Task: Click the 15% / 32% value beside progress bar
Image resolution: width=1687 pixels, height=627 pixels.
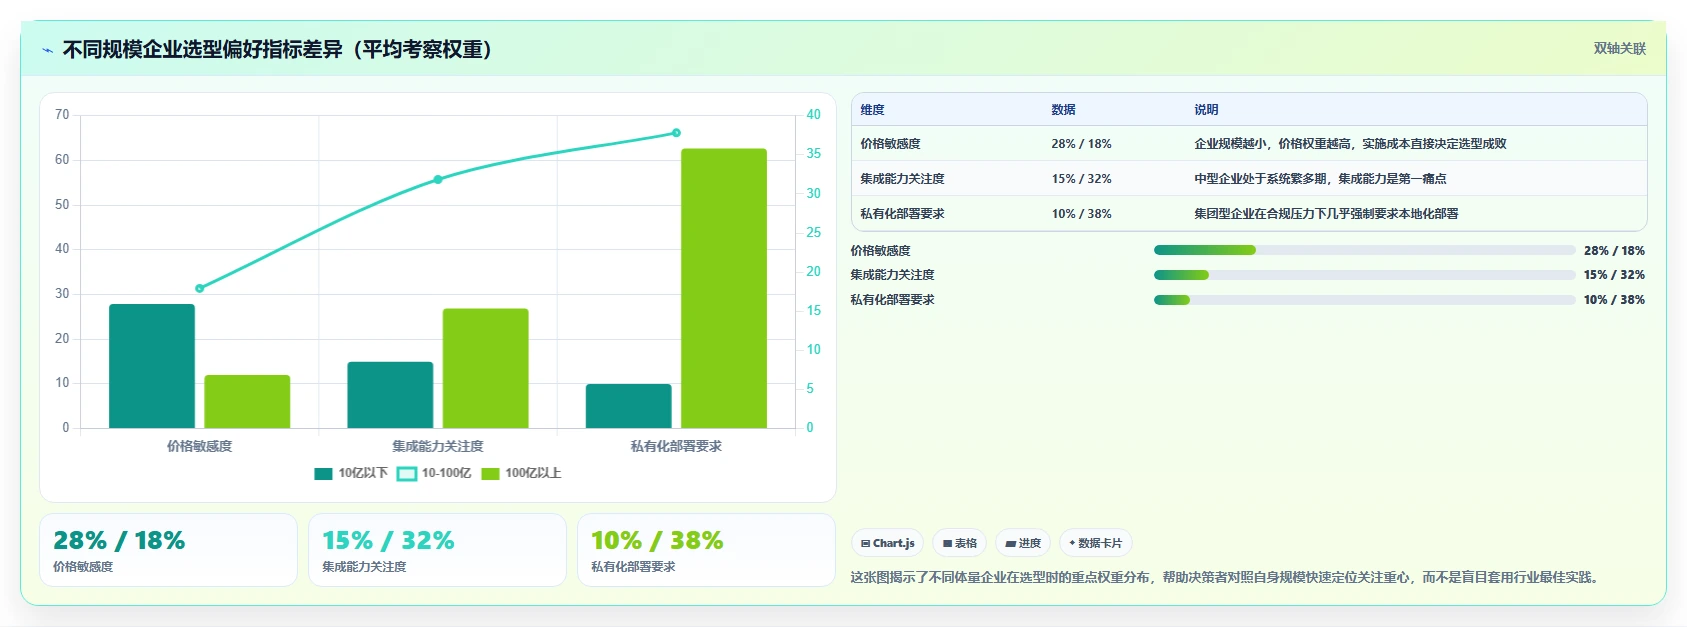Action: [x=1614, y=275]
